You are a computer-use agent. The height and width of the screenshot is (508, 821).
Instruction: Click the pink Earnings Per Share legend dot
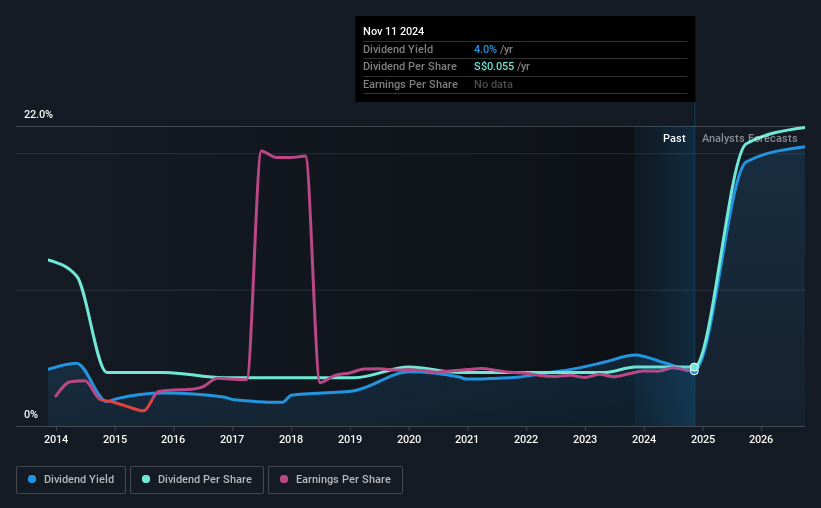(x=284, y=479)
